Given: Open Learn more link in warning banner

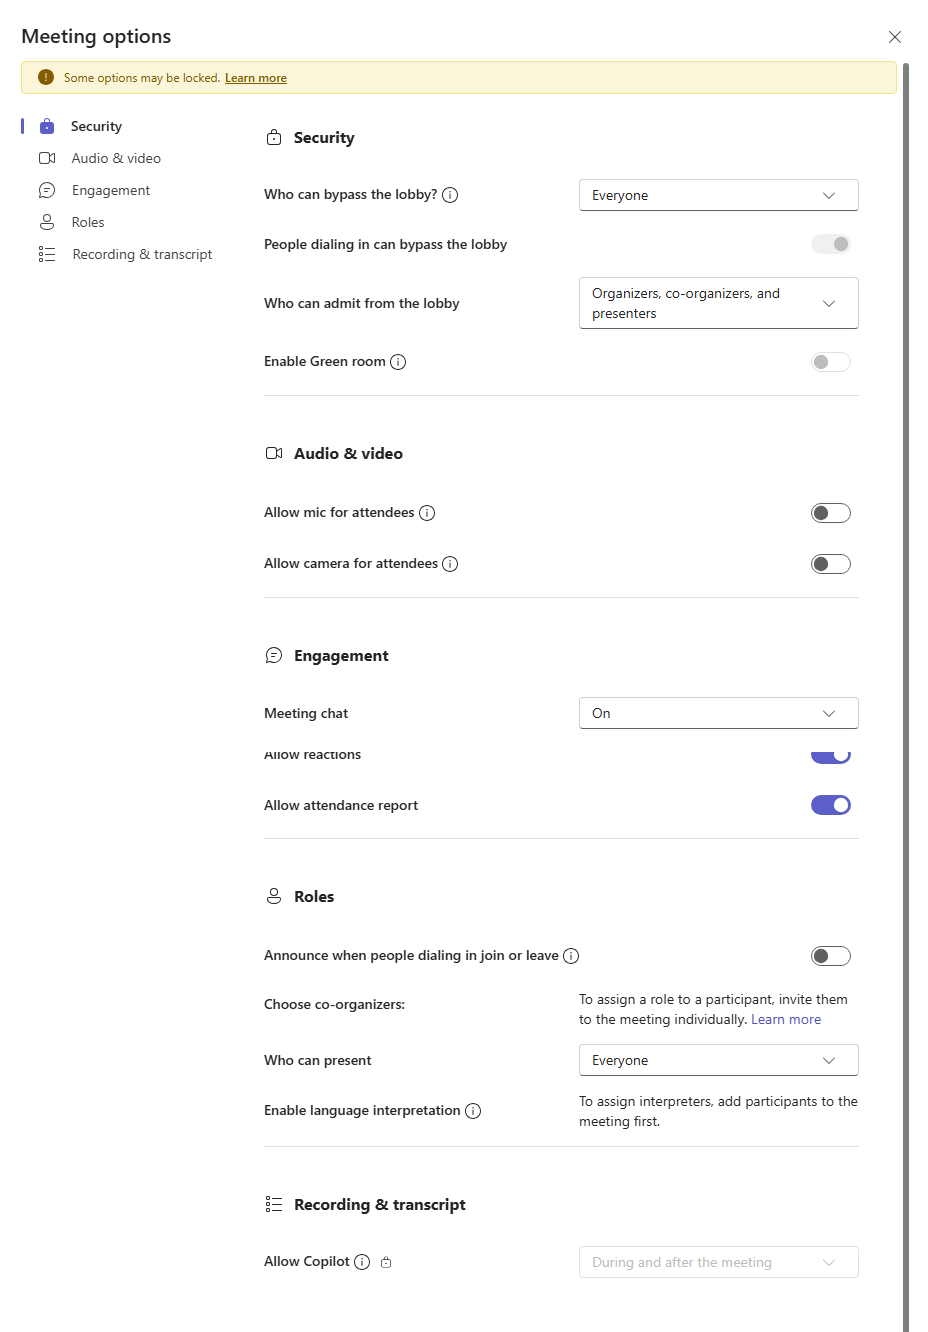Looking at the screenshot, I should (x=256, y=78).
